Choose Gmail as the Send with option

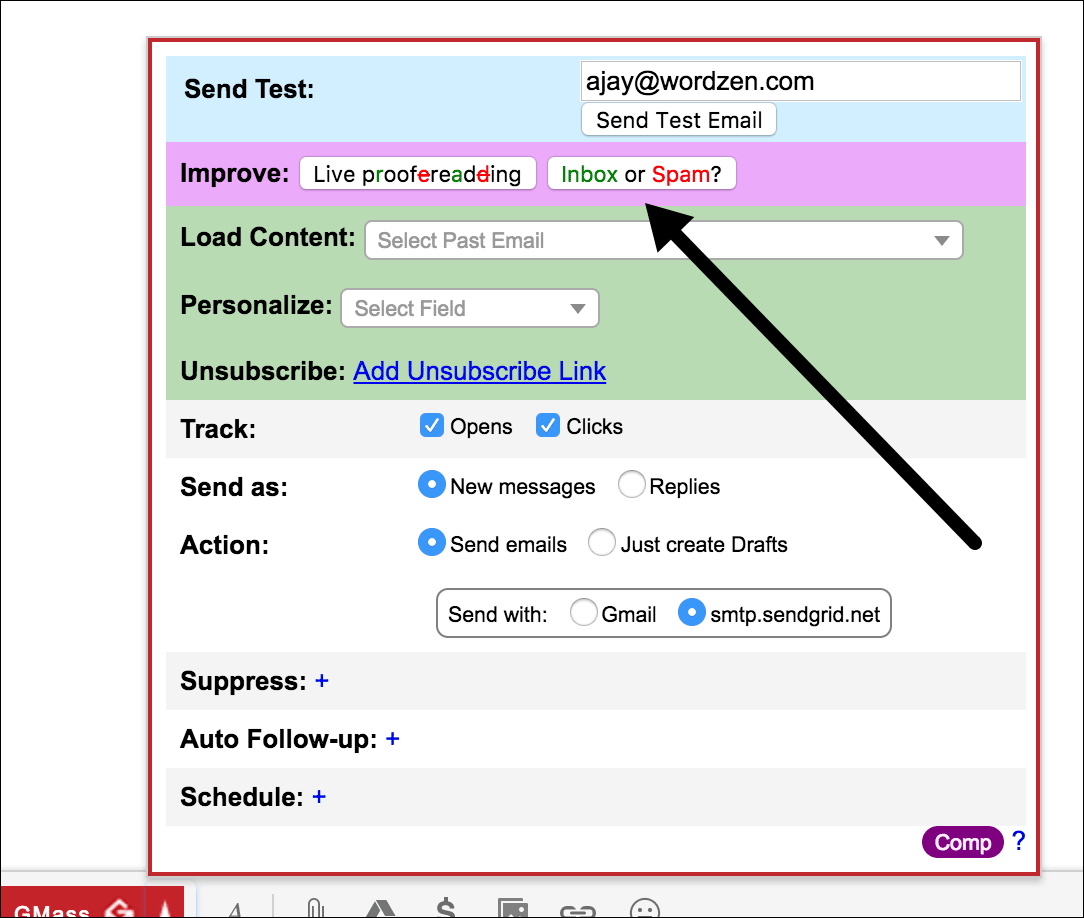(583, 612)
